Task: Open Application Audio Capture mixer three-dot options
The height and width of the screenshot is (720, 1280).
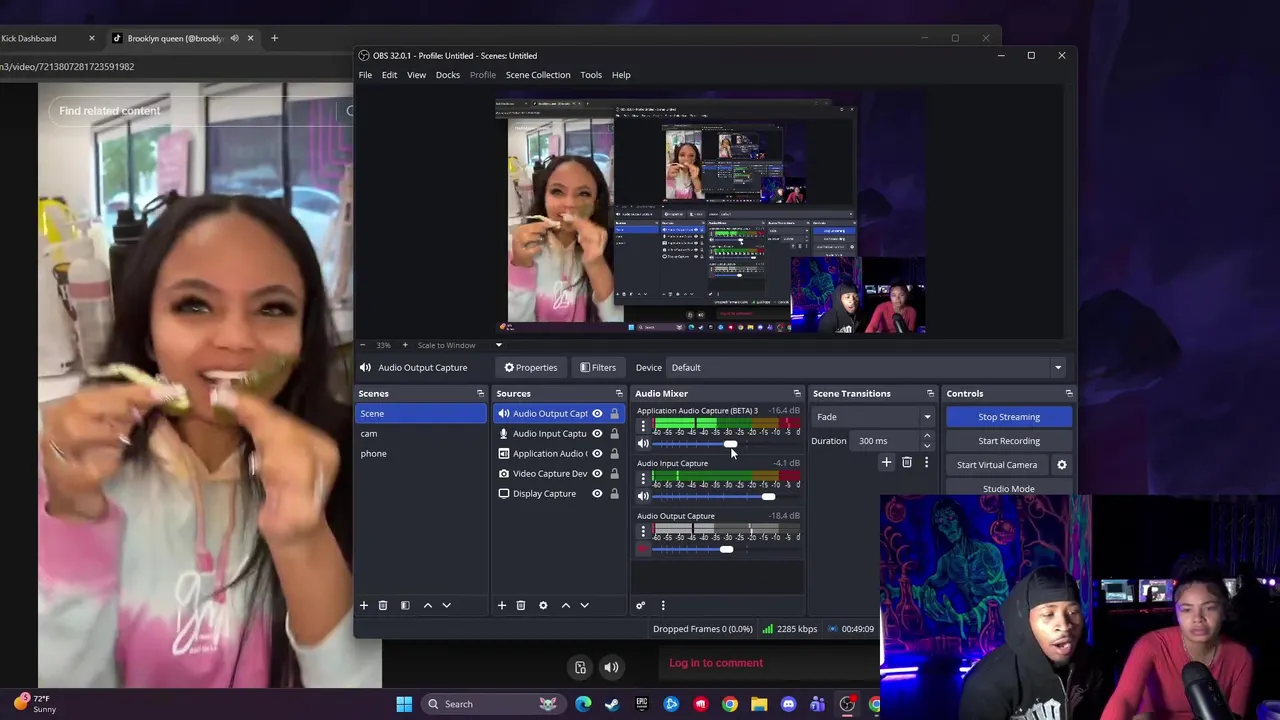Action: click(643, 427)
